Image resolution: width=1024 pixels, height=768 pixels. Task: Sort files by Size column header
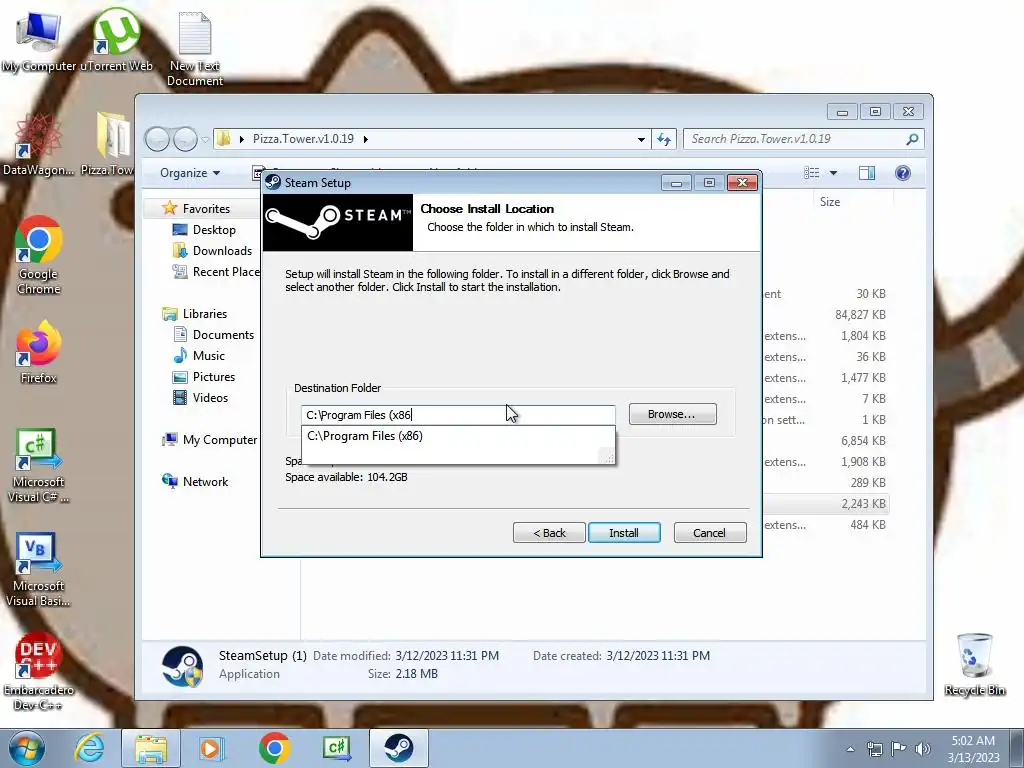829,202
